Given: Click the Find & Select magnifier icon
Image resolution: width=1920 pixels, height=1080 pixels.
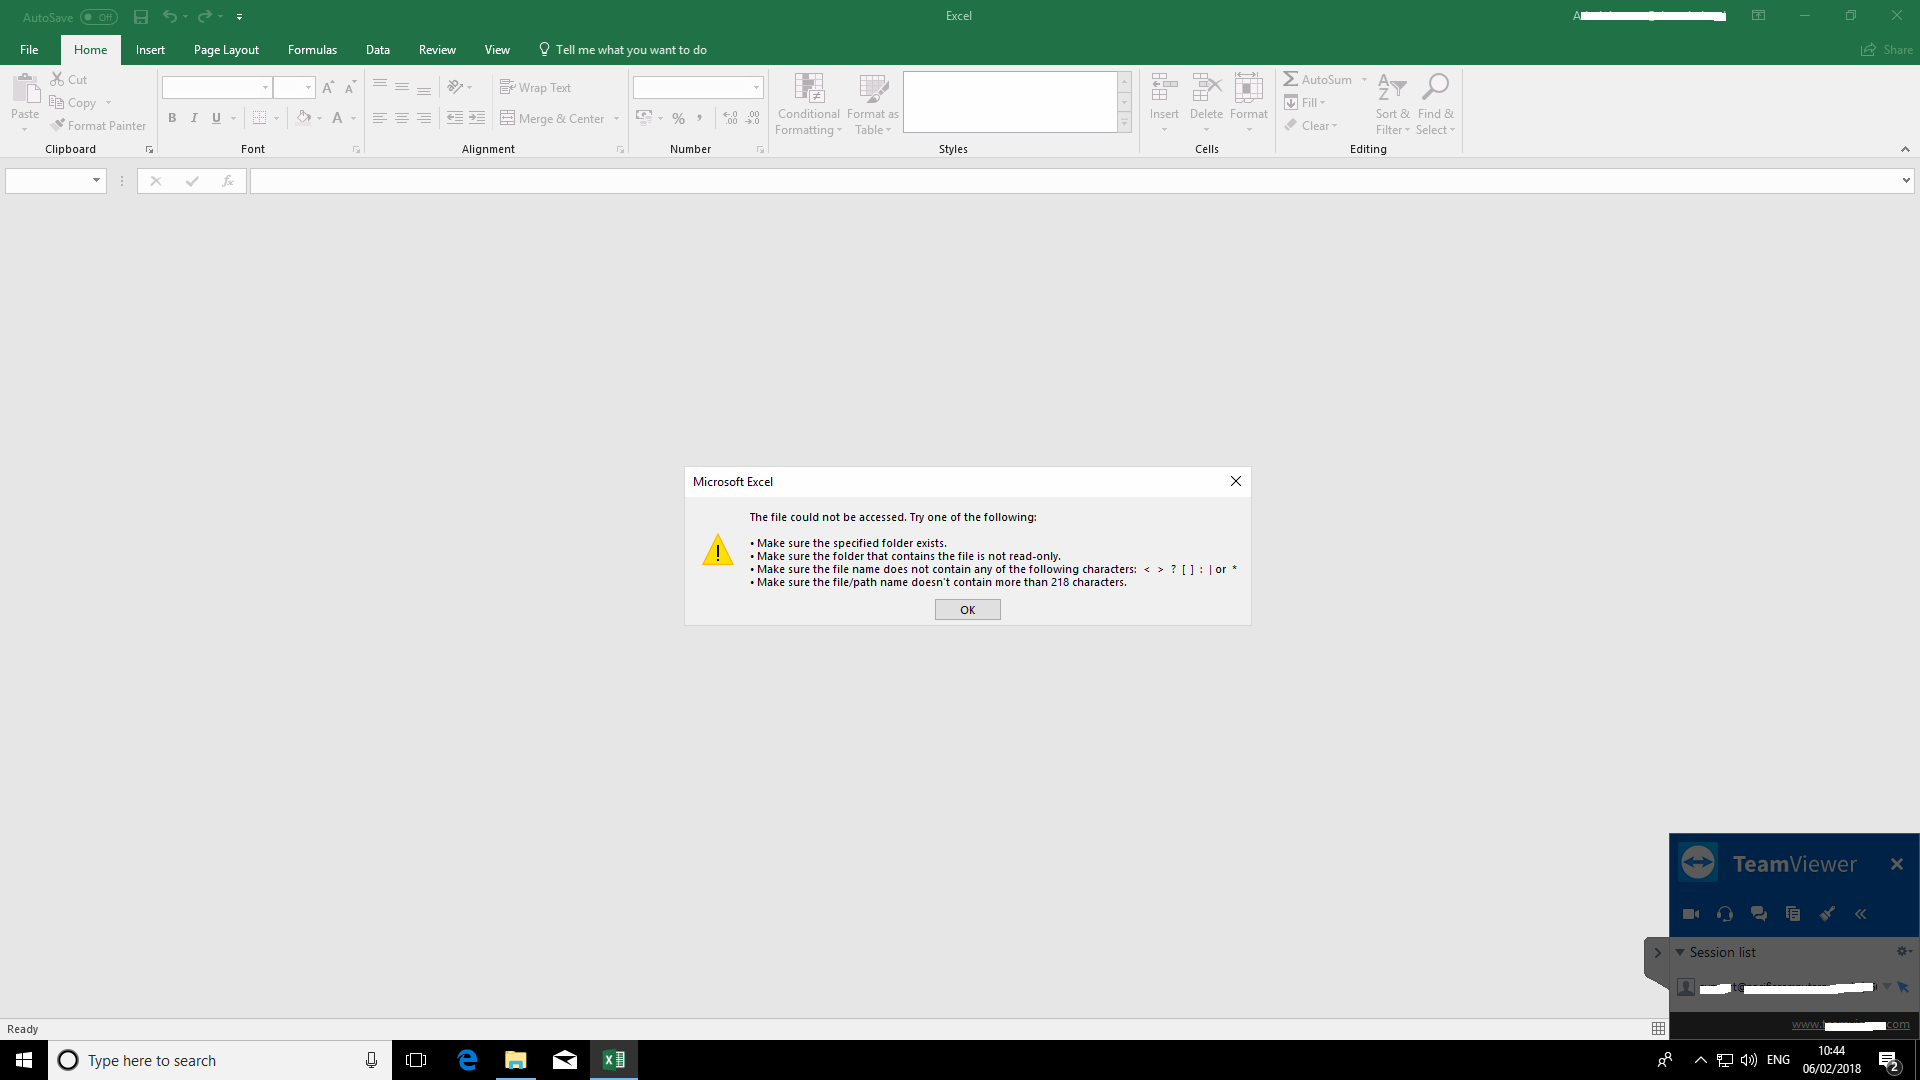Looking at the screenshot, I should pyautogui.click(x=1435, y=88).
